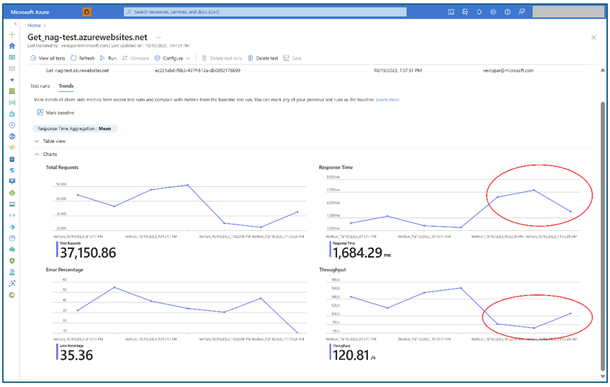Click View all tests

(47, 58)
